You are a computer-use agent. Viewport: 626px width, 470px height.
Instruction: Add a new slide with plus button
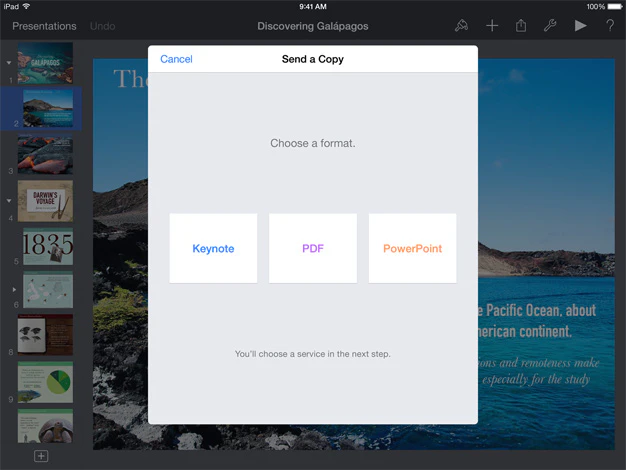(x=41, y=456)
